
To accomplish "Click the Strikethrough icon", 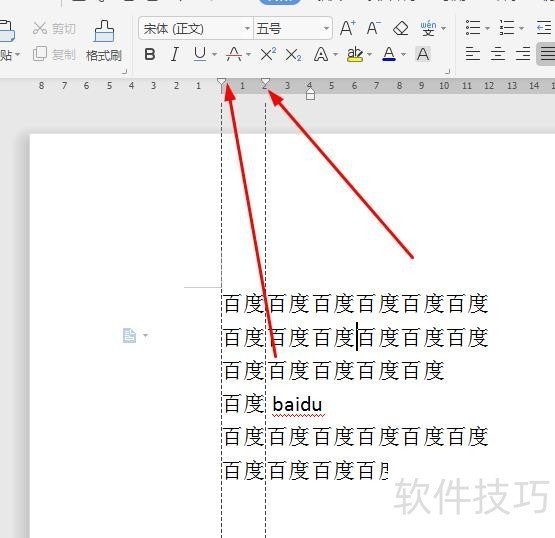I will (234, 55).
